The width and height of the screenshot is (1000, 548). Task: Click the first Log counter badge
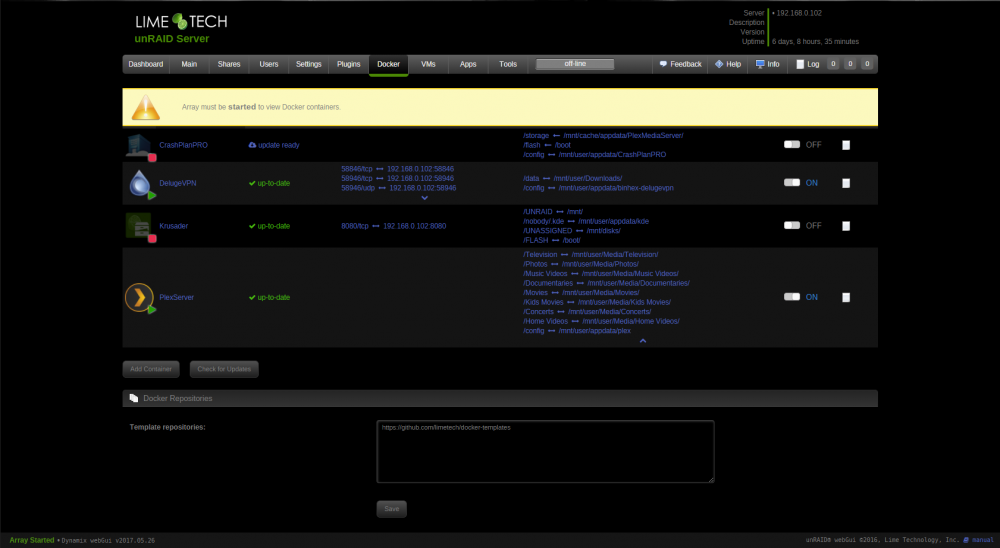[832, 64]
